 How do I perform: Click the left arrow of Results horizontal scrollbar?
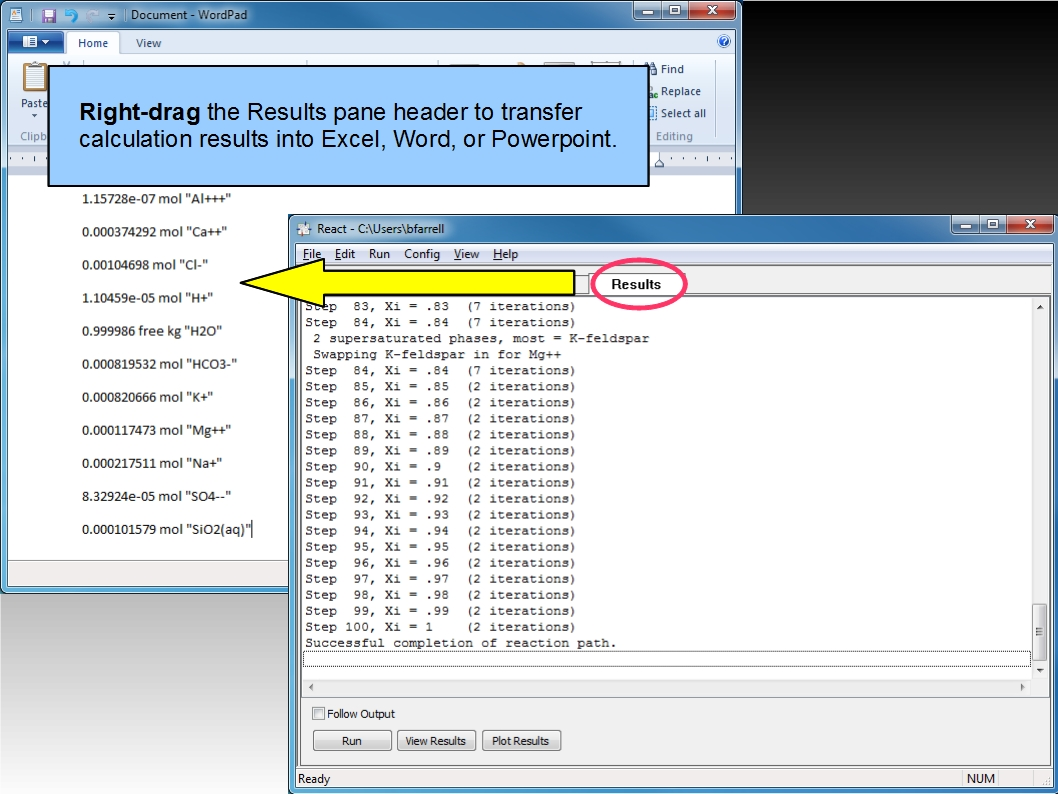310,687
